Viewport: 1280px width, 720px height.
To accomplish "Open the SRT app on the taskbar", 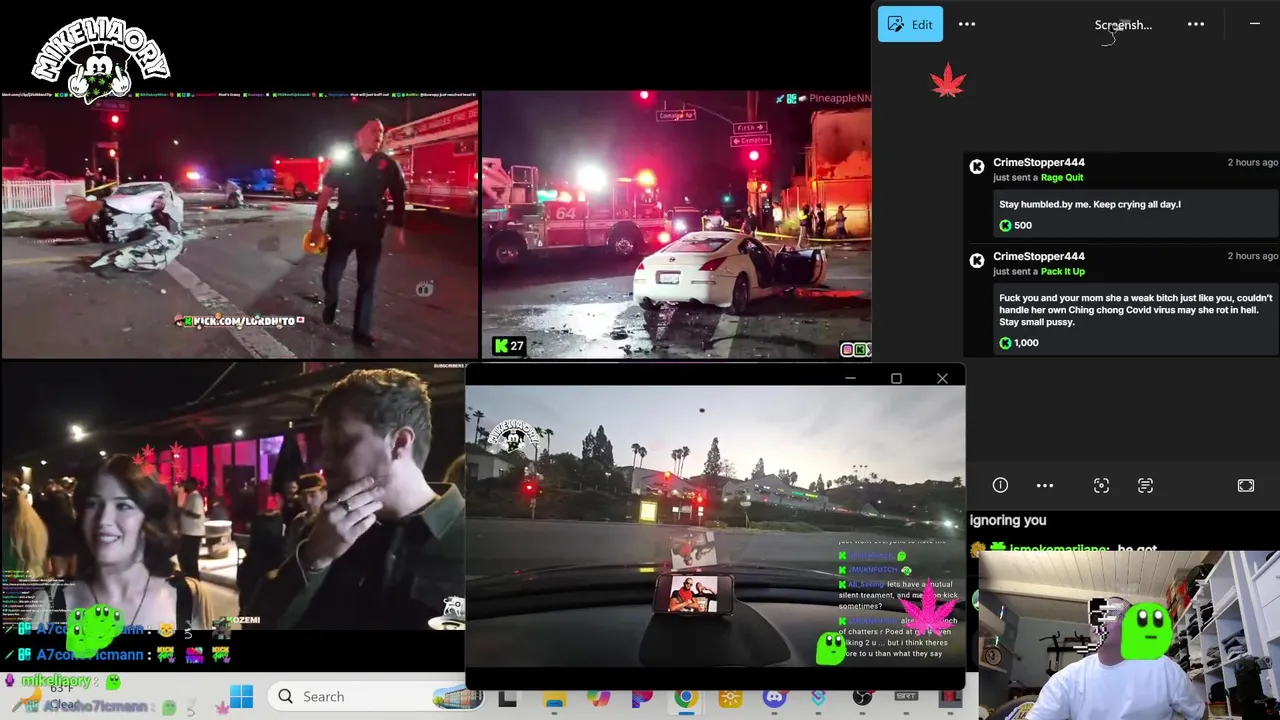I will click(906, 697).
